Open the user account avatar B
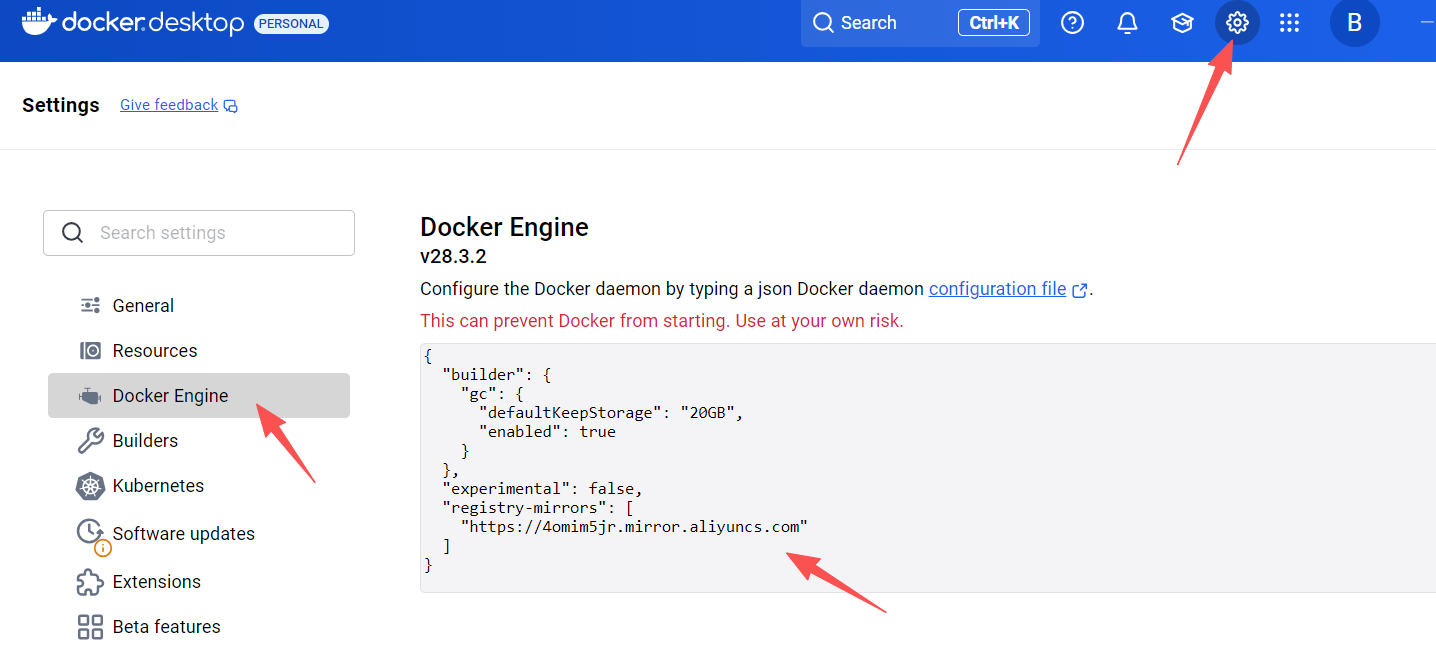Screen dimensions: 1436x653 click(1354, 23)
